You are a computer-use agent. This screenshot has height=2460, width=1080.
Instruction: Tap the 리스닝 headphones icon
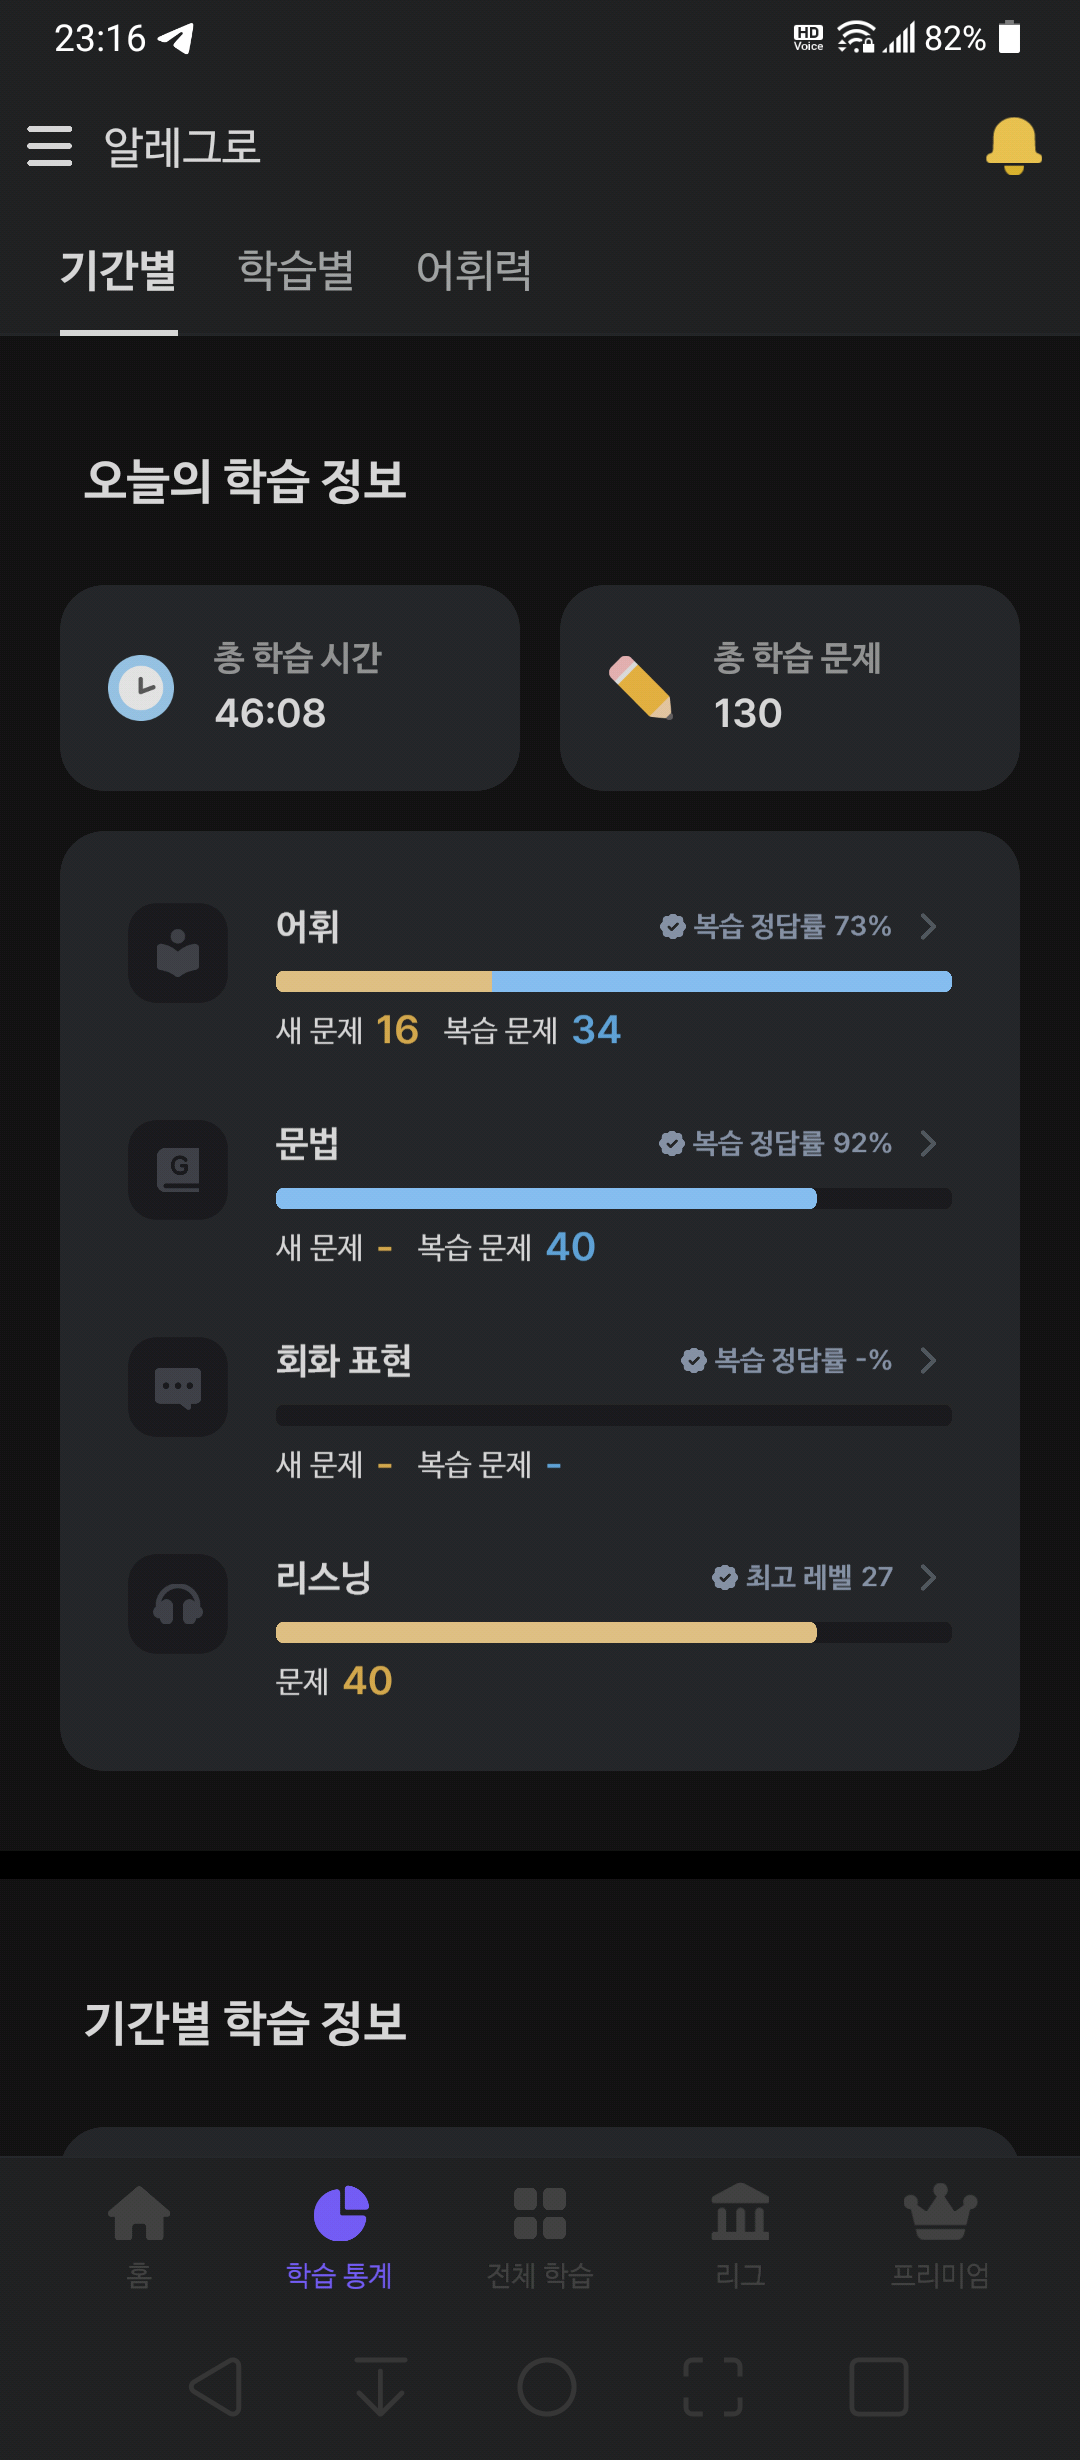pos(178,1604)
